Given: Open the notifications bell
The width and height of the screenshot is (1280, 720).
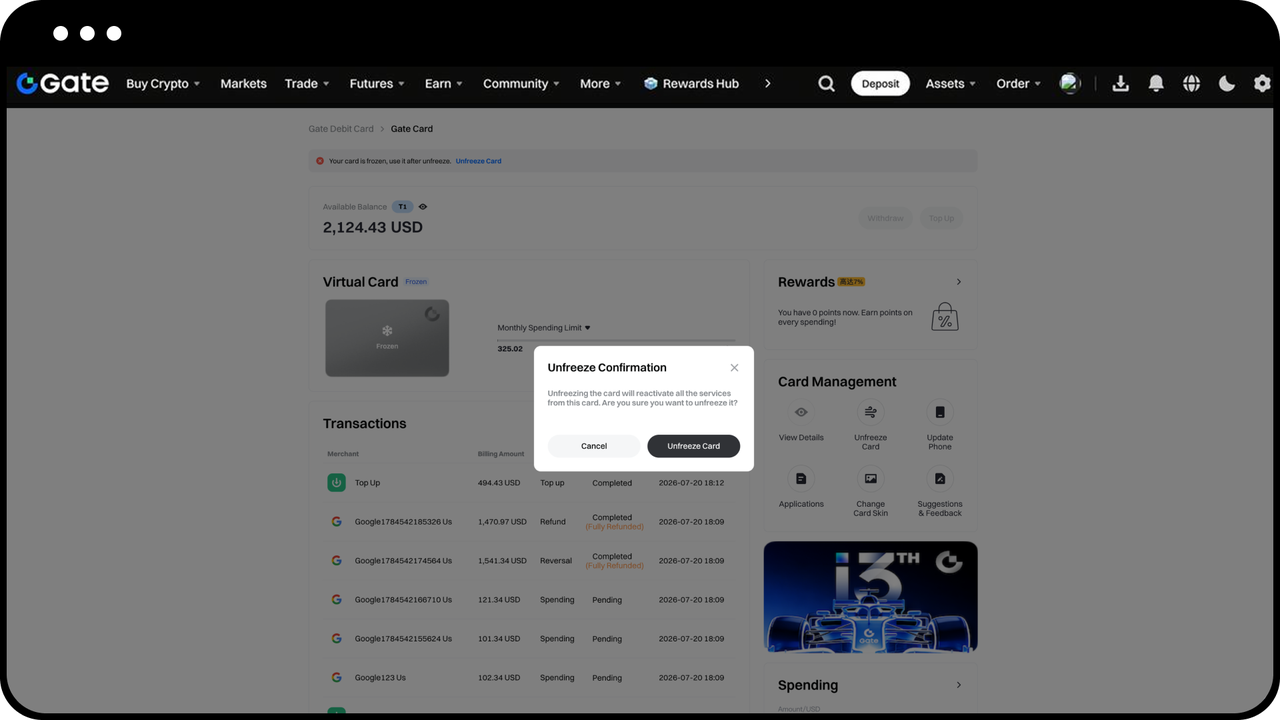Looking at the screenshot, I should click(1156, 84).
